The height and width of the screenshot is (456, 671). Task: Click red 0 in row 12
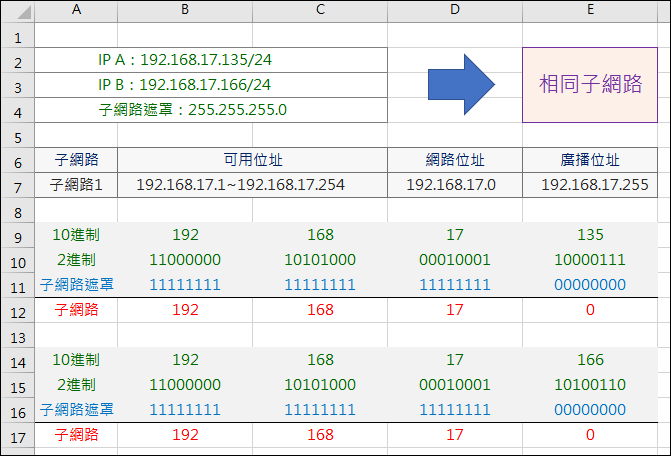point(590,310)
